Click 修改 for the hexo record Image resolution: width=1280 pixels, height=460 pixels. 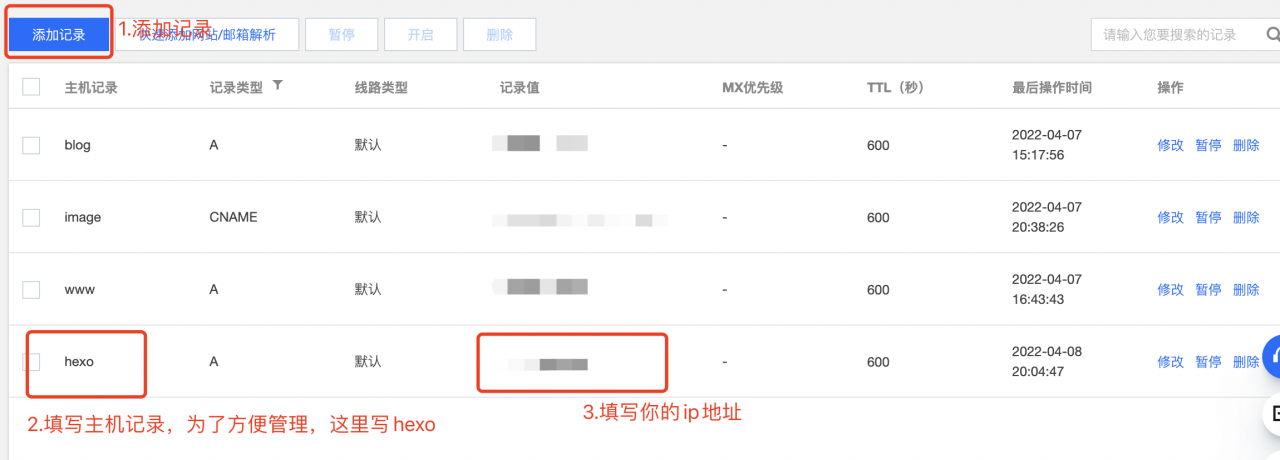[x=1170, y=361]
